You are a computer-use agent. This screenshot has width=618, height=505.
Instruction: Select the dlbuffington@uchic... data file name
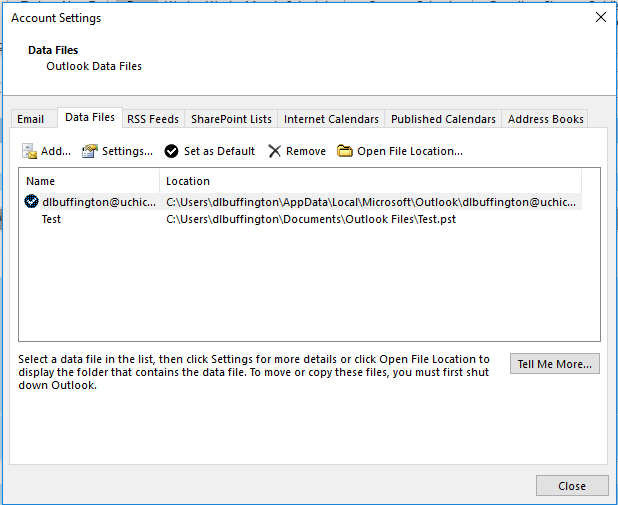99,202
